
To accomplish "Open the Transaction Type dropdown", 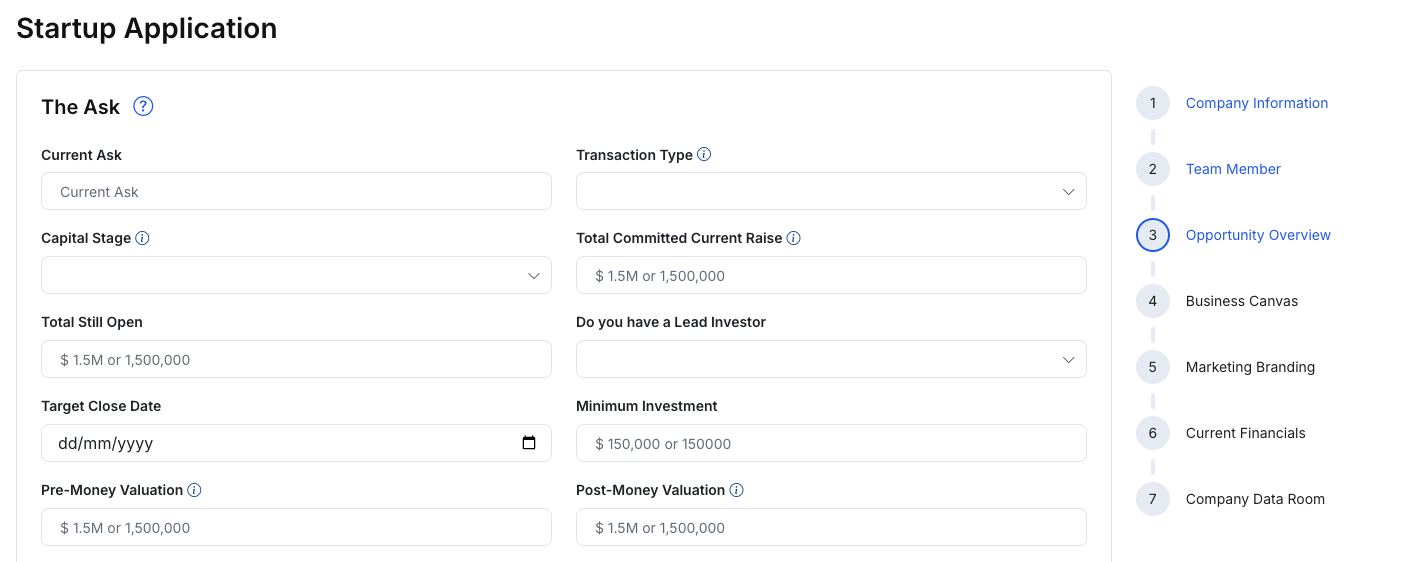I will (x=831, y=191).
